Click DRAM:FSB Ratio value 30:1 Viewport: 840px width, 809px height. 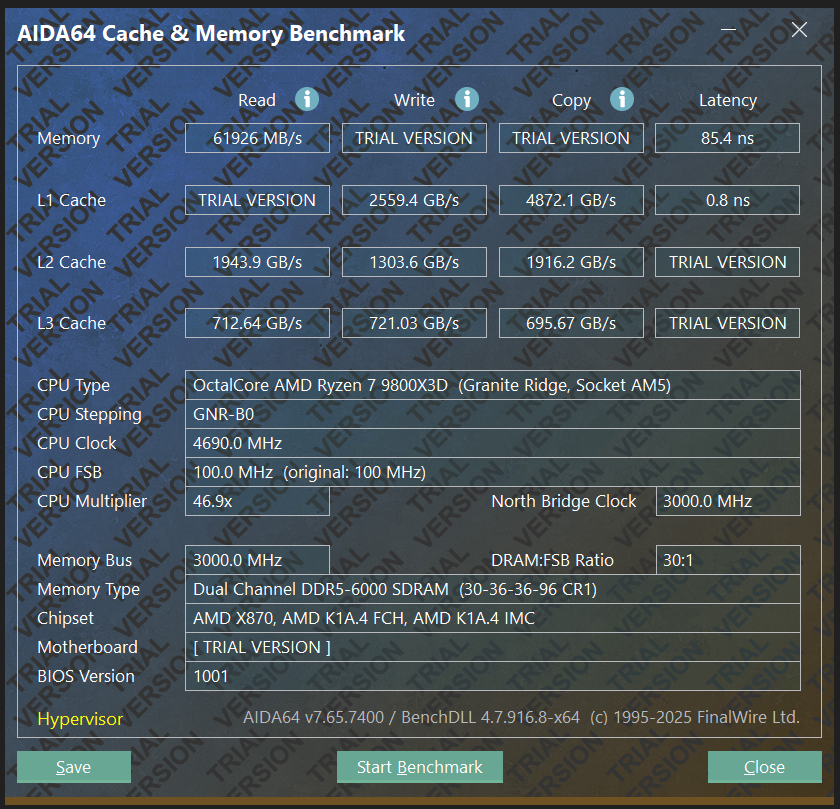click(x=728, y=560)
